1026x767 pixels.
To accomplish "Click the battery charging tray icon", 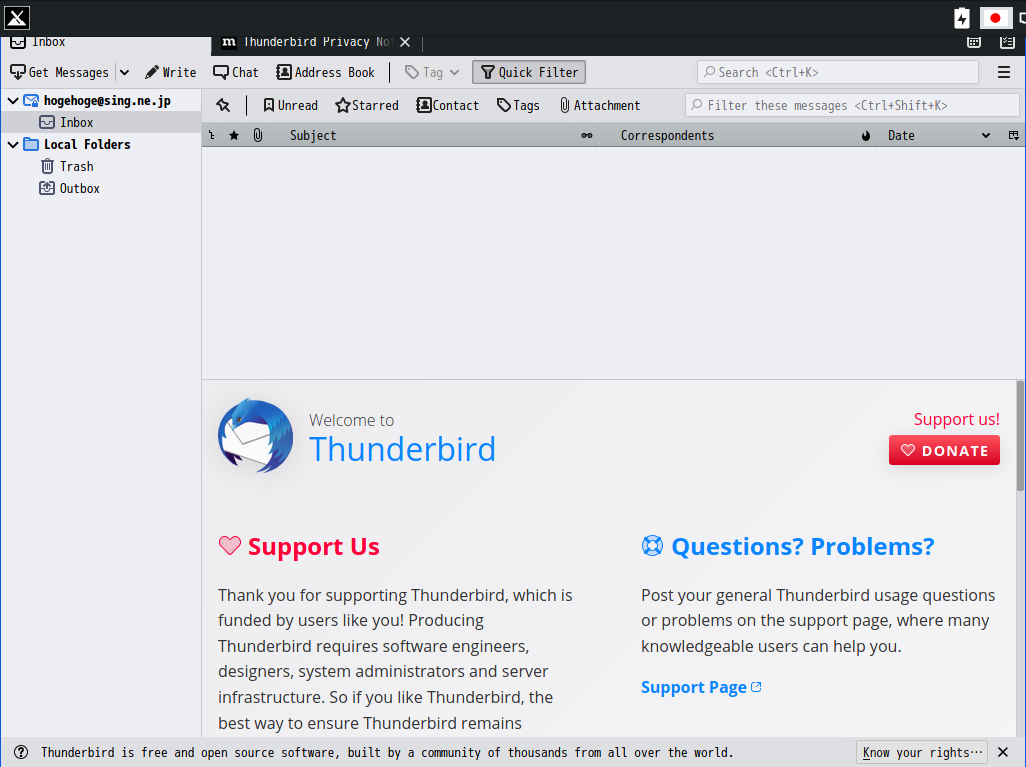I will click(961, 18).
